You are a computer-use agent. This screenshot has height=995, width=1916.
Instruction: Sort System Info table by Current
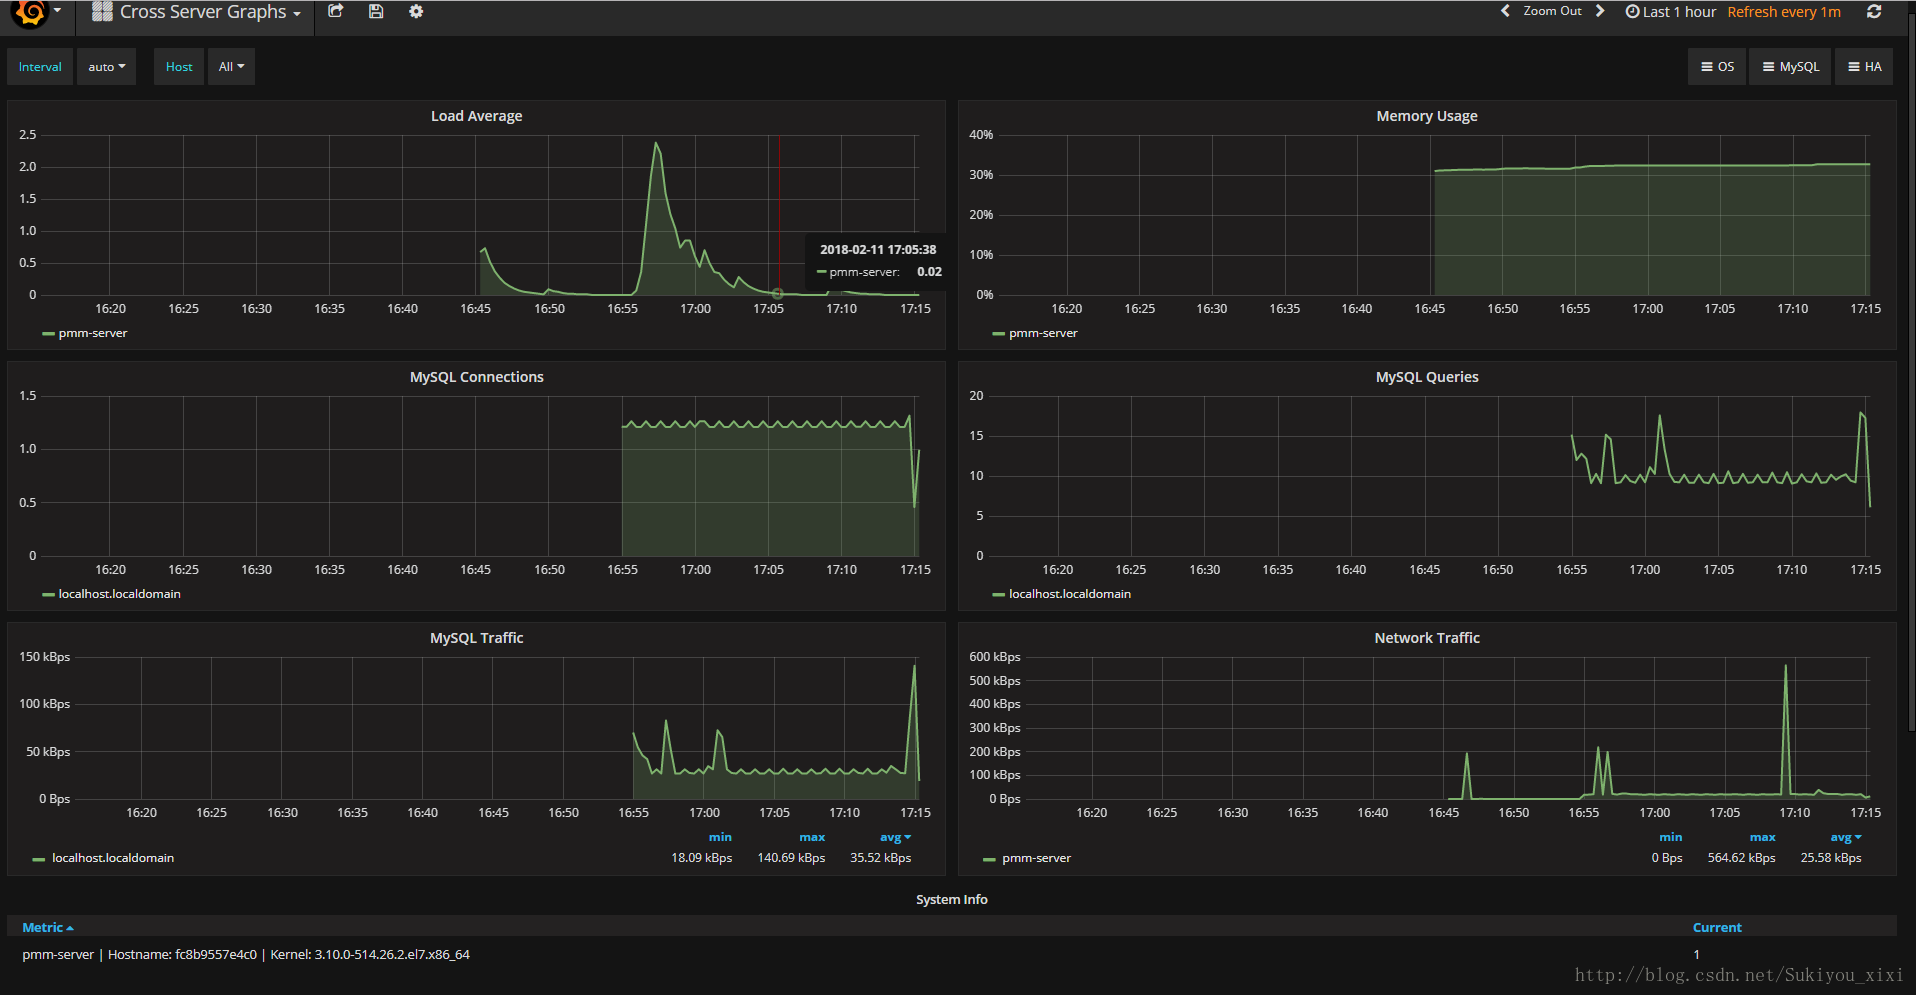tap(1717, 928)
